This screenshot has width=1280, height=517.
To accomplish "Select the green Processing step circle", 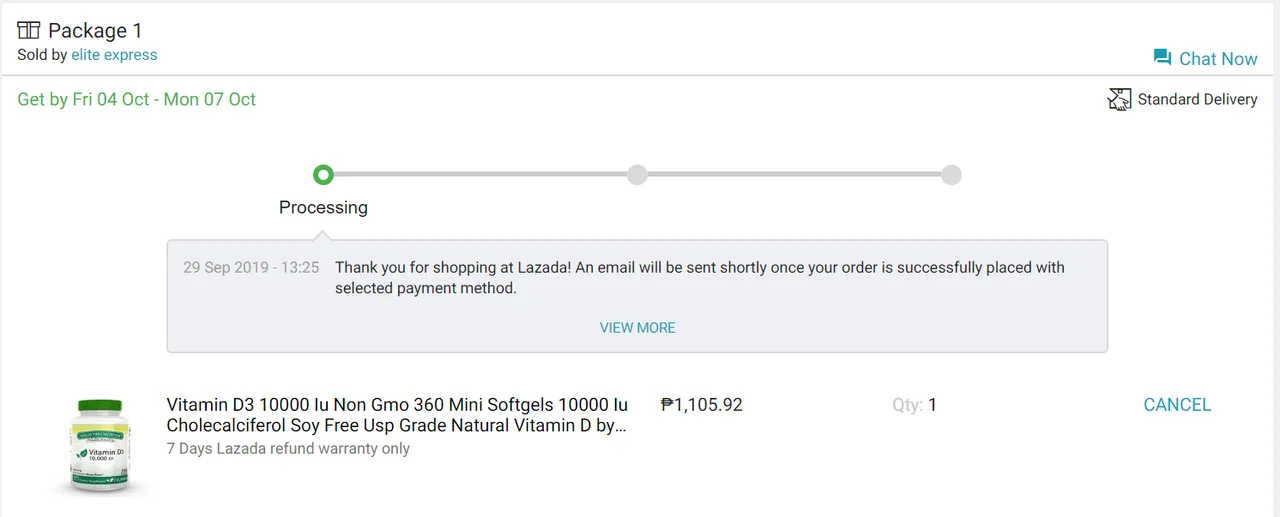I will click(323, 175).
